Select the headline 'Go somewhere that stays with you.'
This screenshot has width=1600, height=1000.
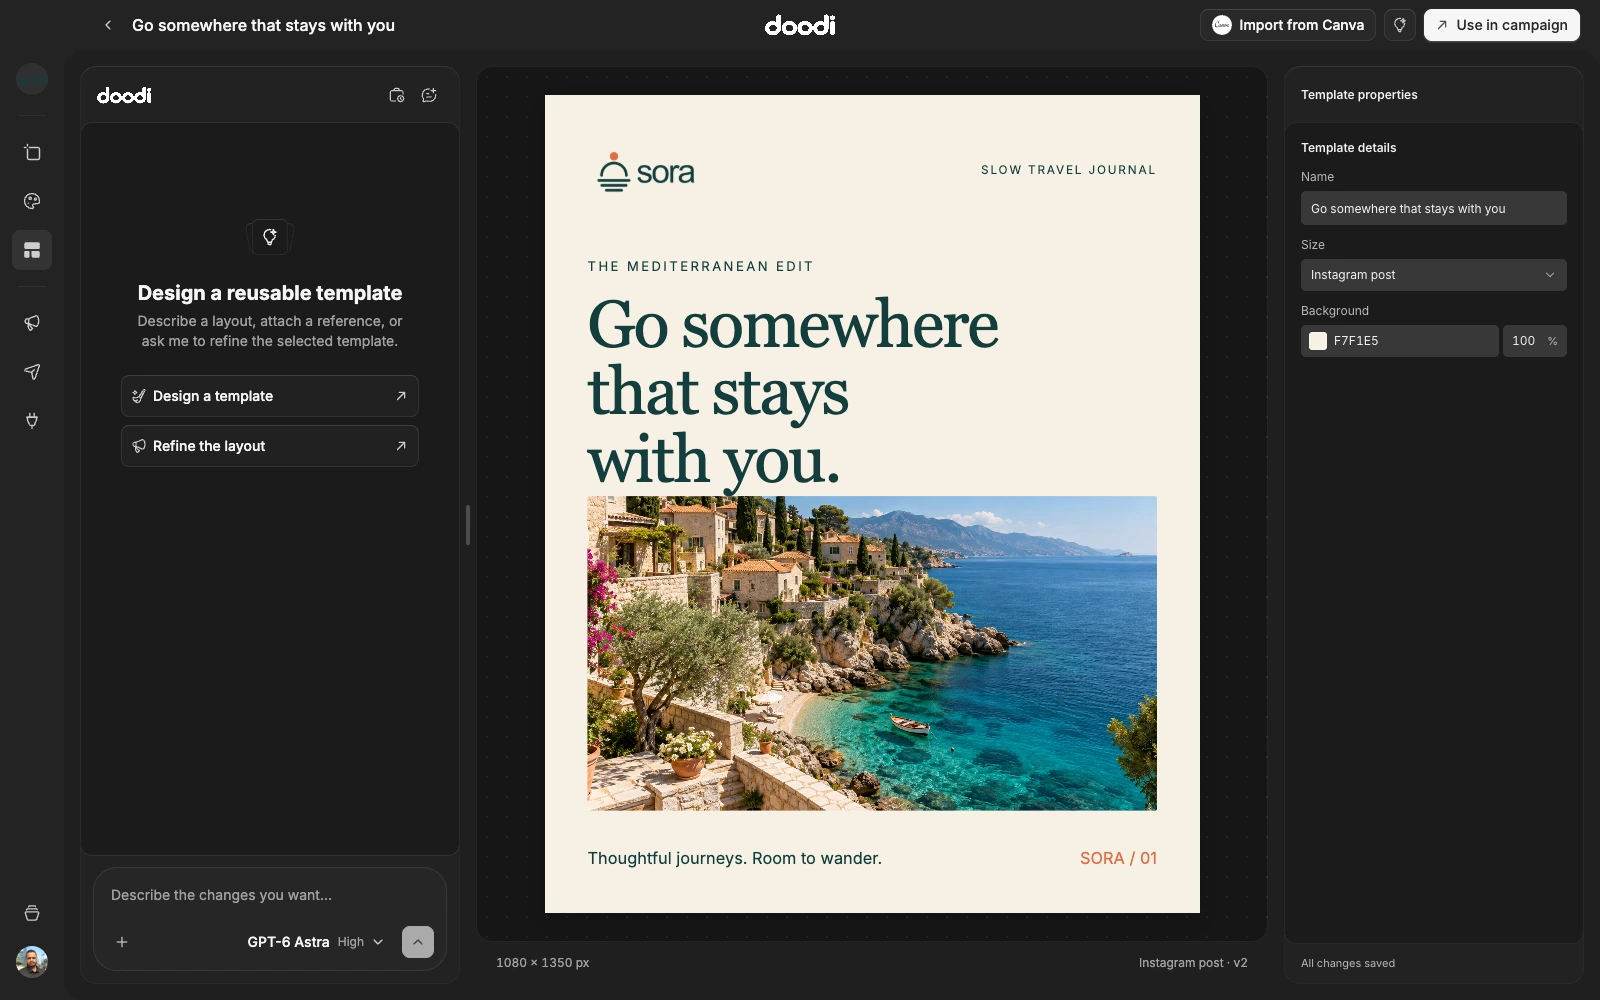coord(793,392)
